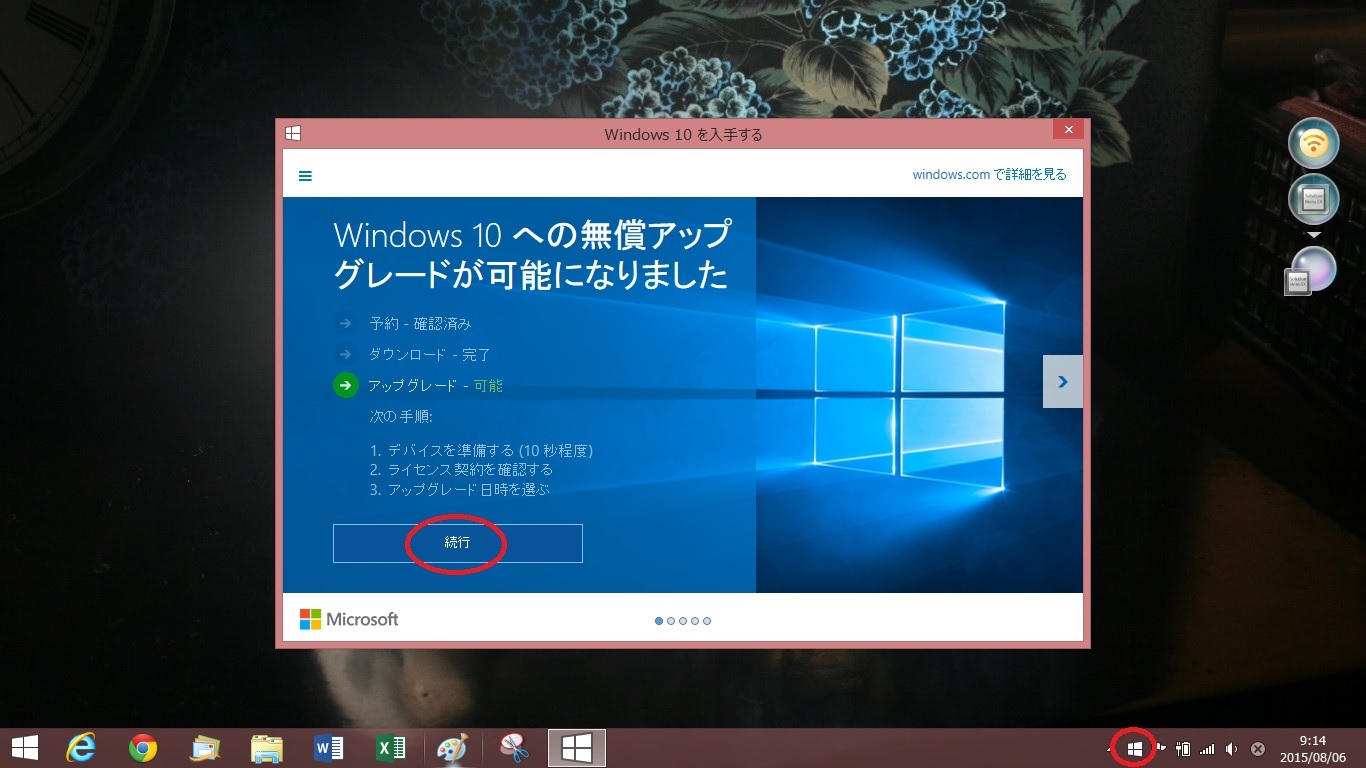Click the Wi-Fi orb desktop widget
The image size is (1366, 768).
(1313, 143)
